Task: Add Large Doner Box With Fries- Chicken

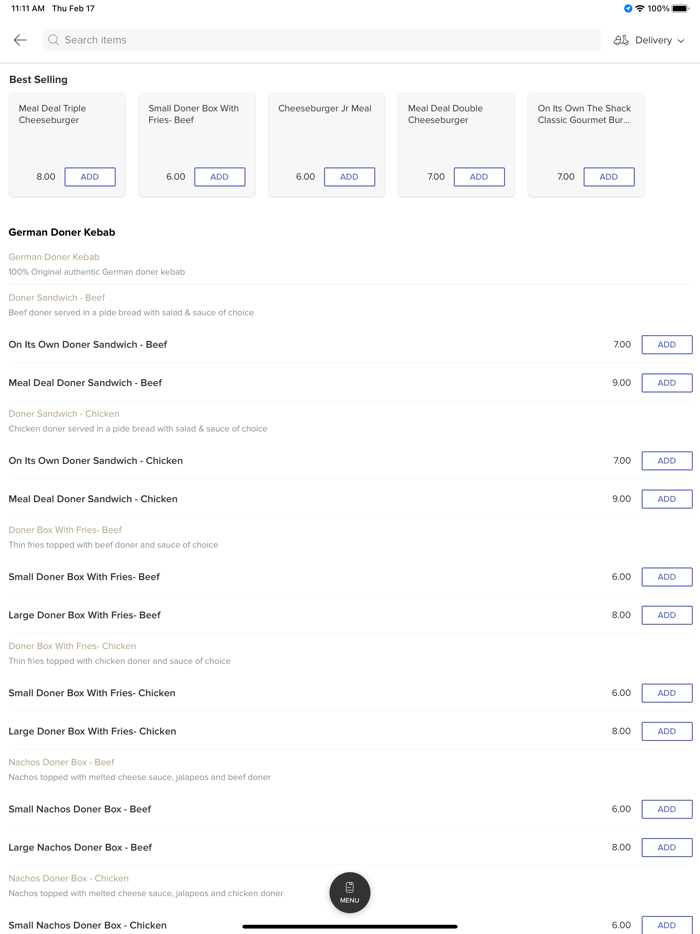Action: click(x=667, y=731)
